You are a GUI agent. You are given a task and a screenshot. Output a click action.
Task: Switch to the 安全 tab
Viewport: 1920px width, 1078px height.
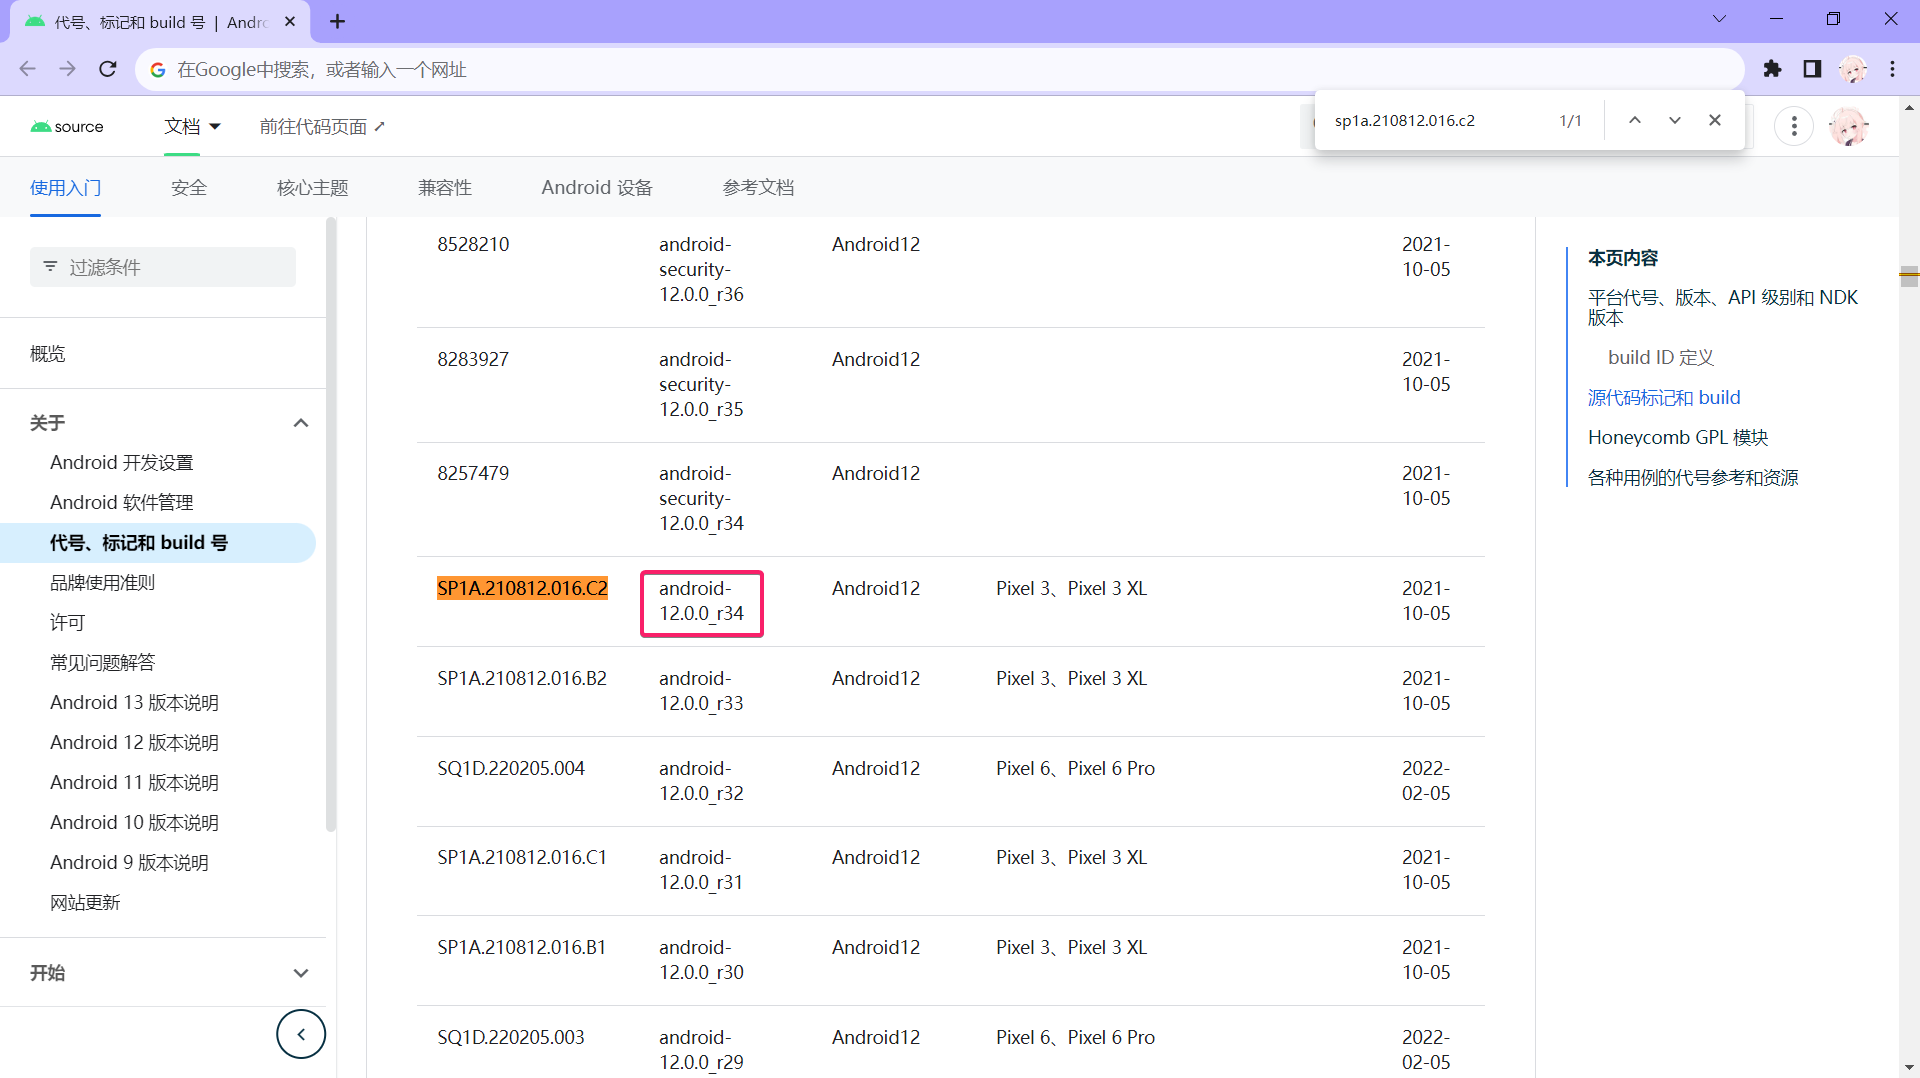tap(189, 188)
